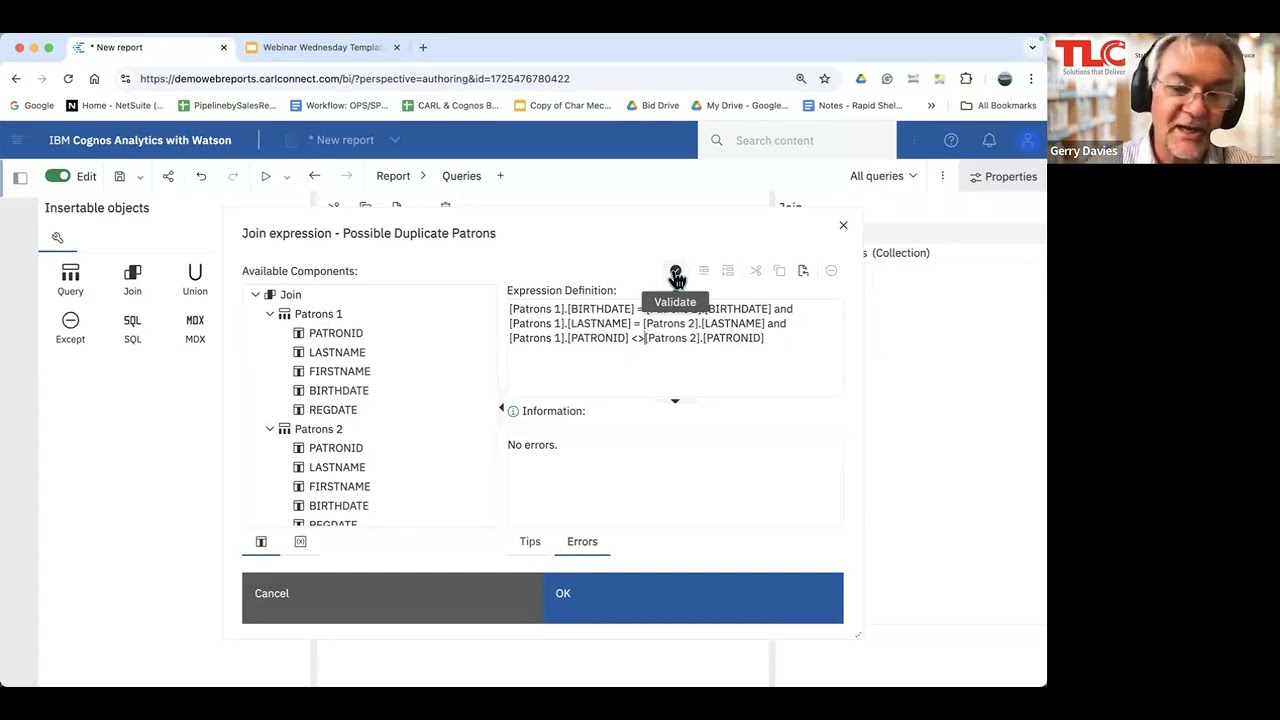Insert a Query object
Screen dimensions: 1280x720
tap(70, 280)
